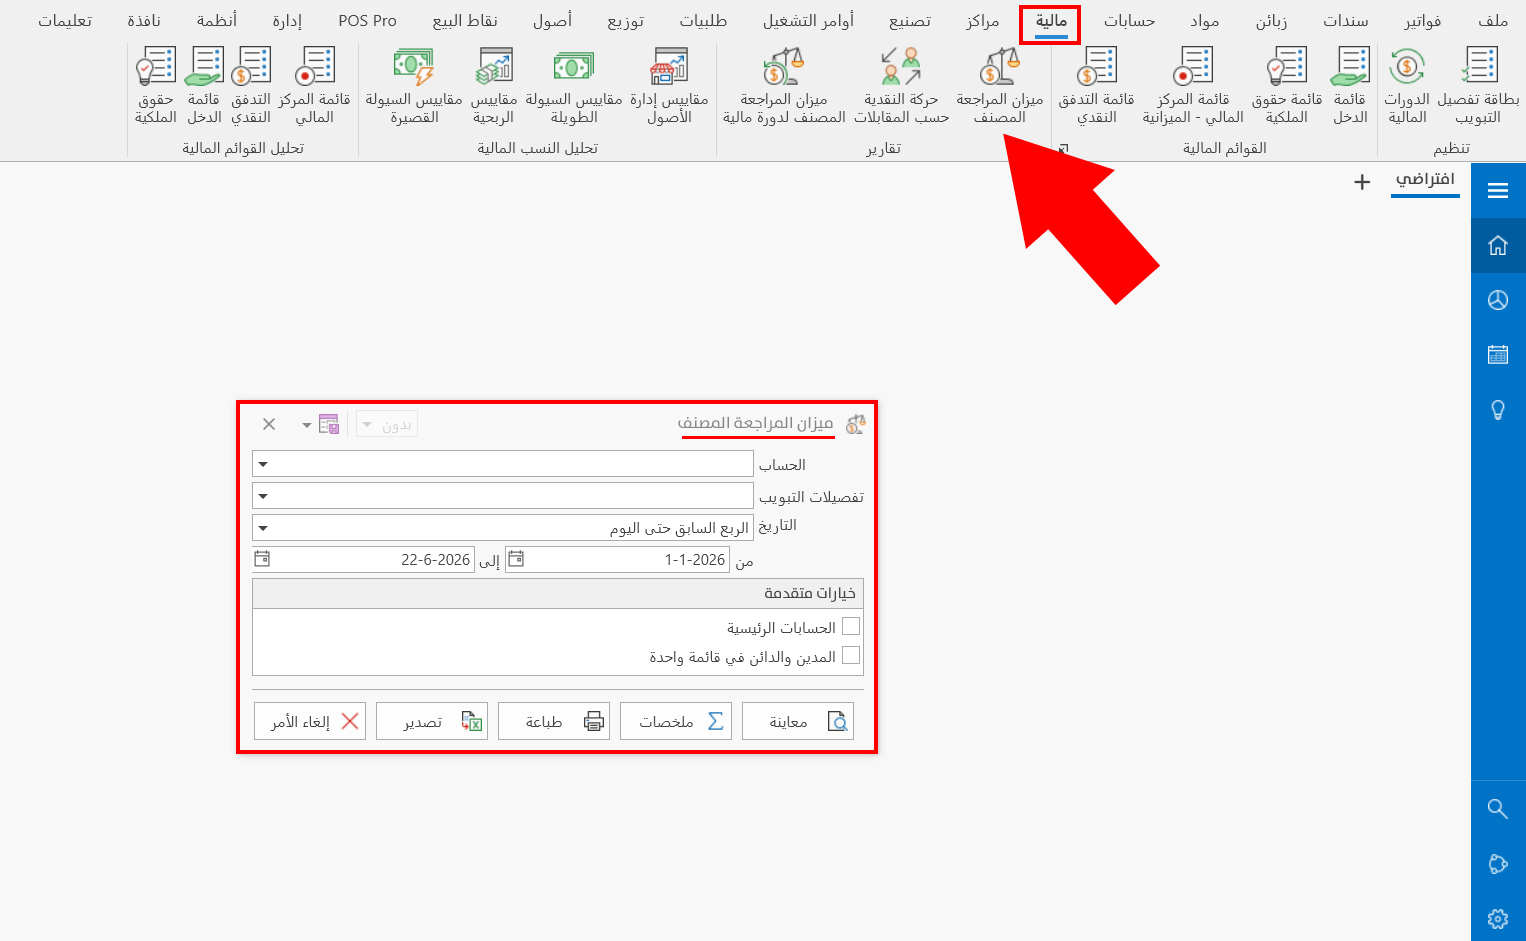Click the settings gear in sidebar
1526x941 pixels.
tap(1498, 918)
